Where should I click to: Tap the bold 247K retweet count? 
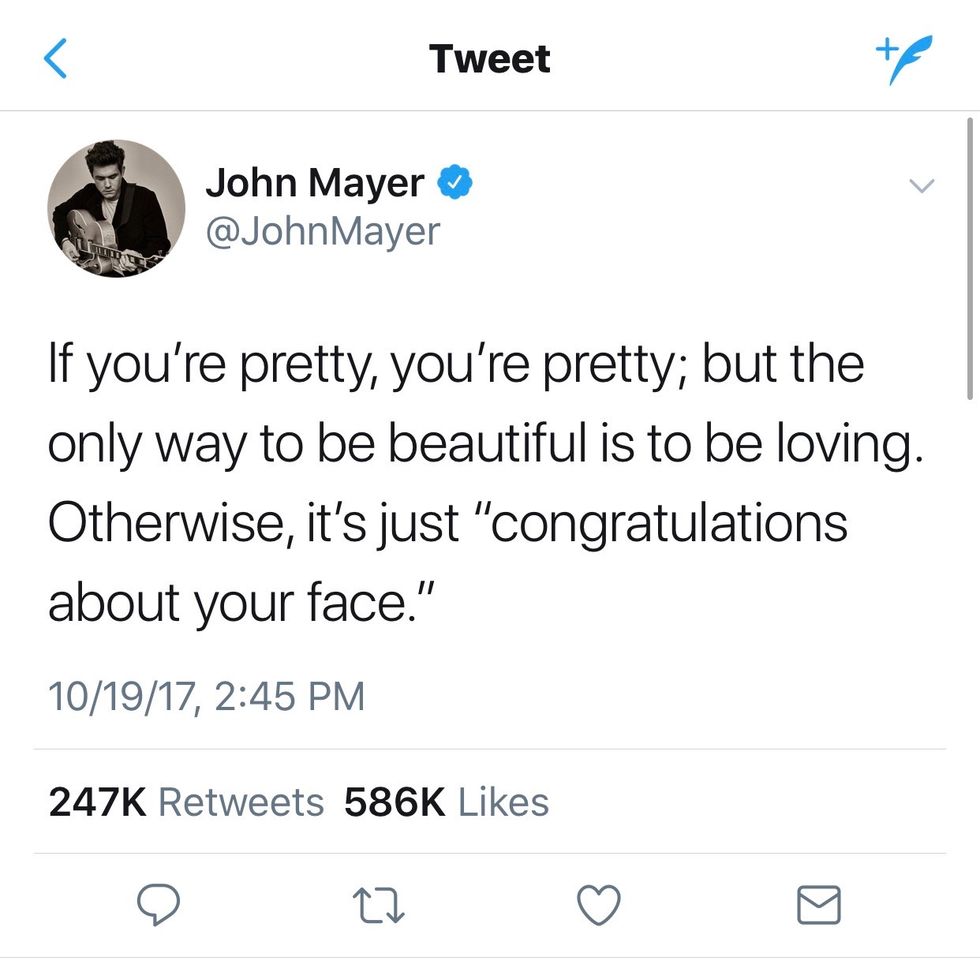coord(98,802)
